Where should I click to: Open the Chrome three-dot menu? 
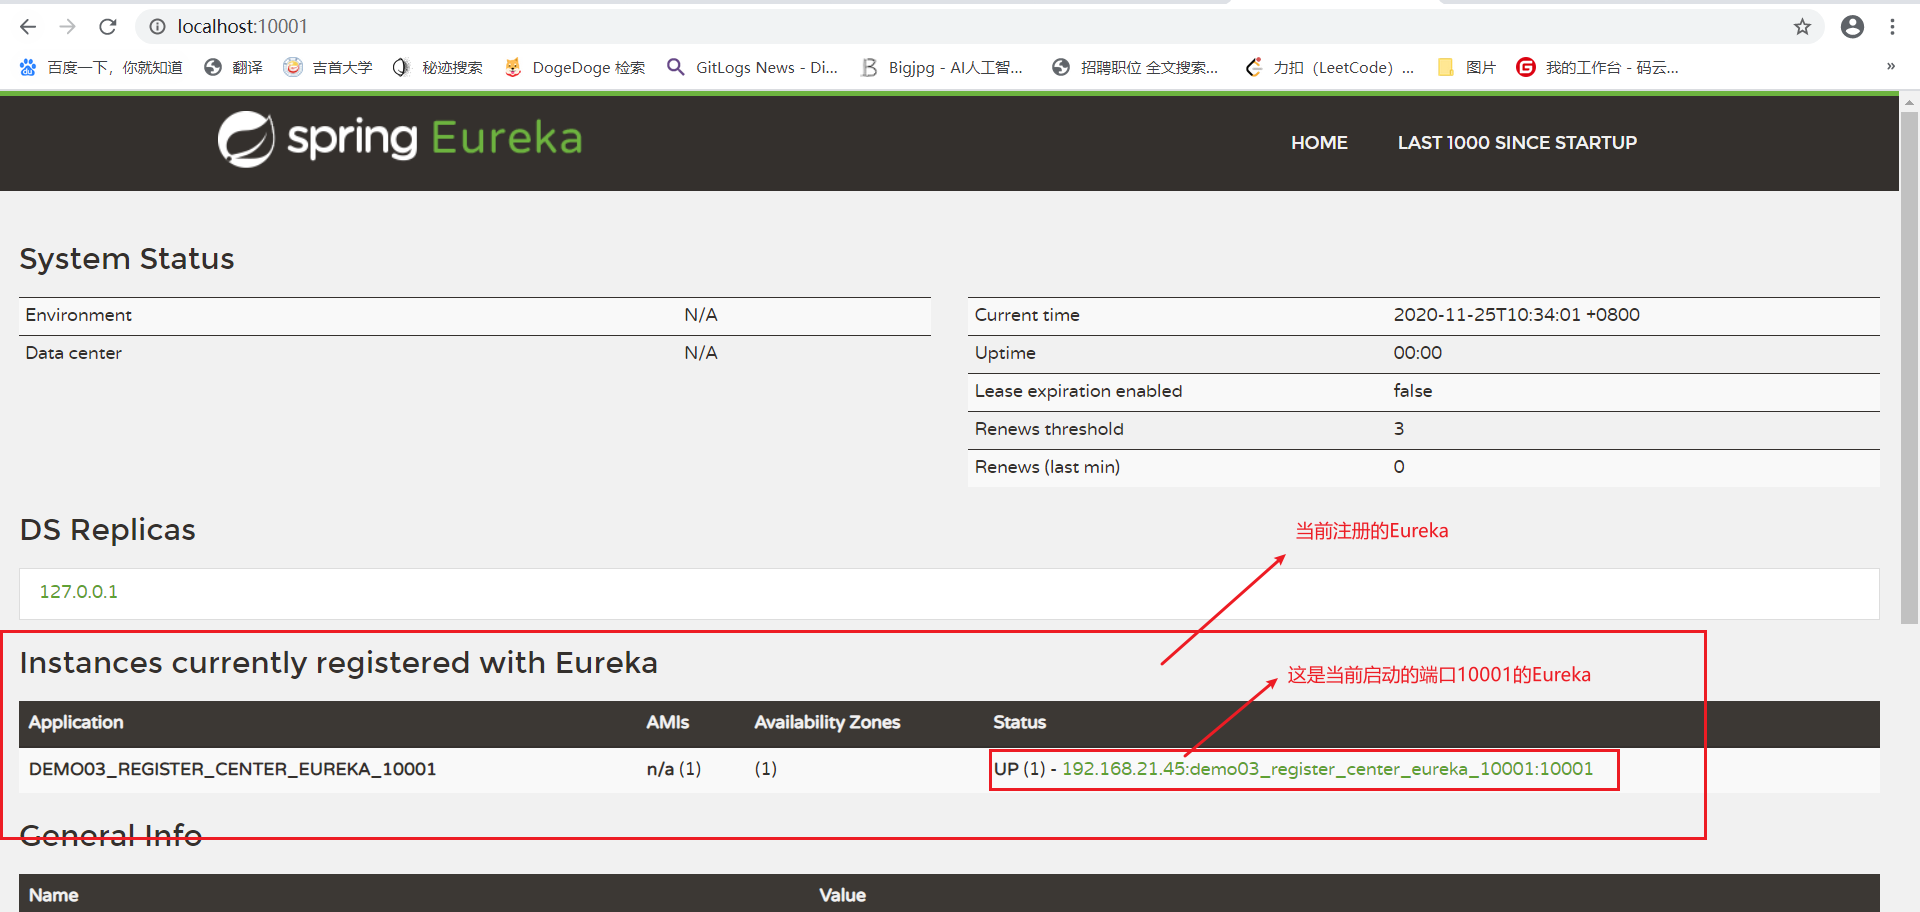(1892, 27)
